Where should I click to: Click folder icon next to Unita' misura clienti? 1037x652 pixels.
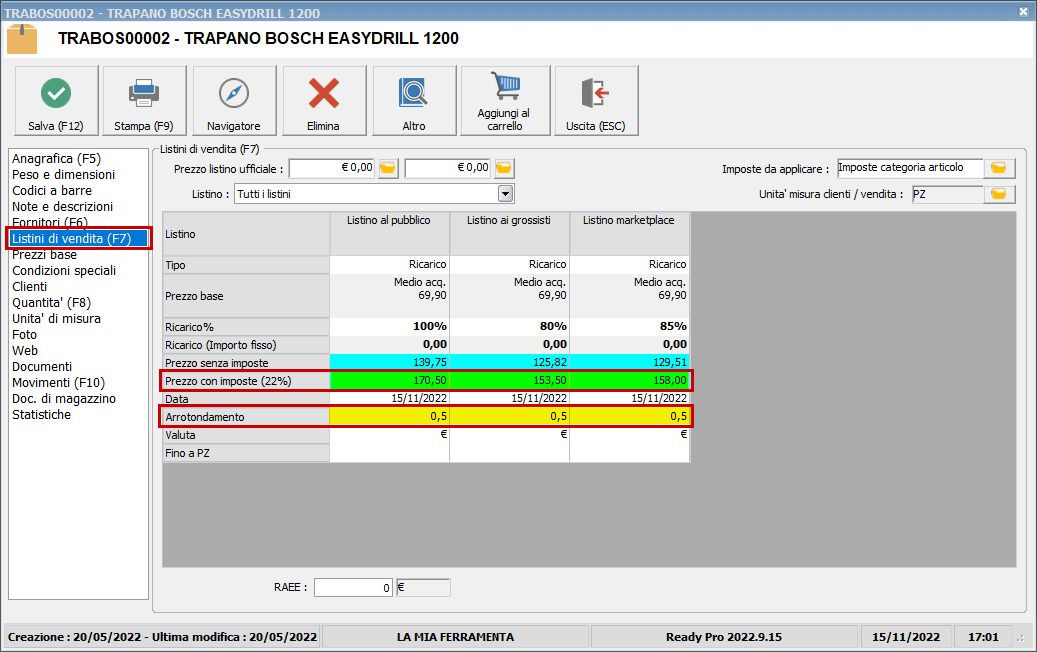[x=999, y=194]
